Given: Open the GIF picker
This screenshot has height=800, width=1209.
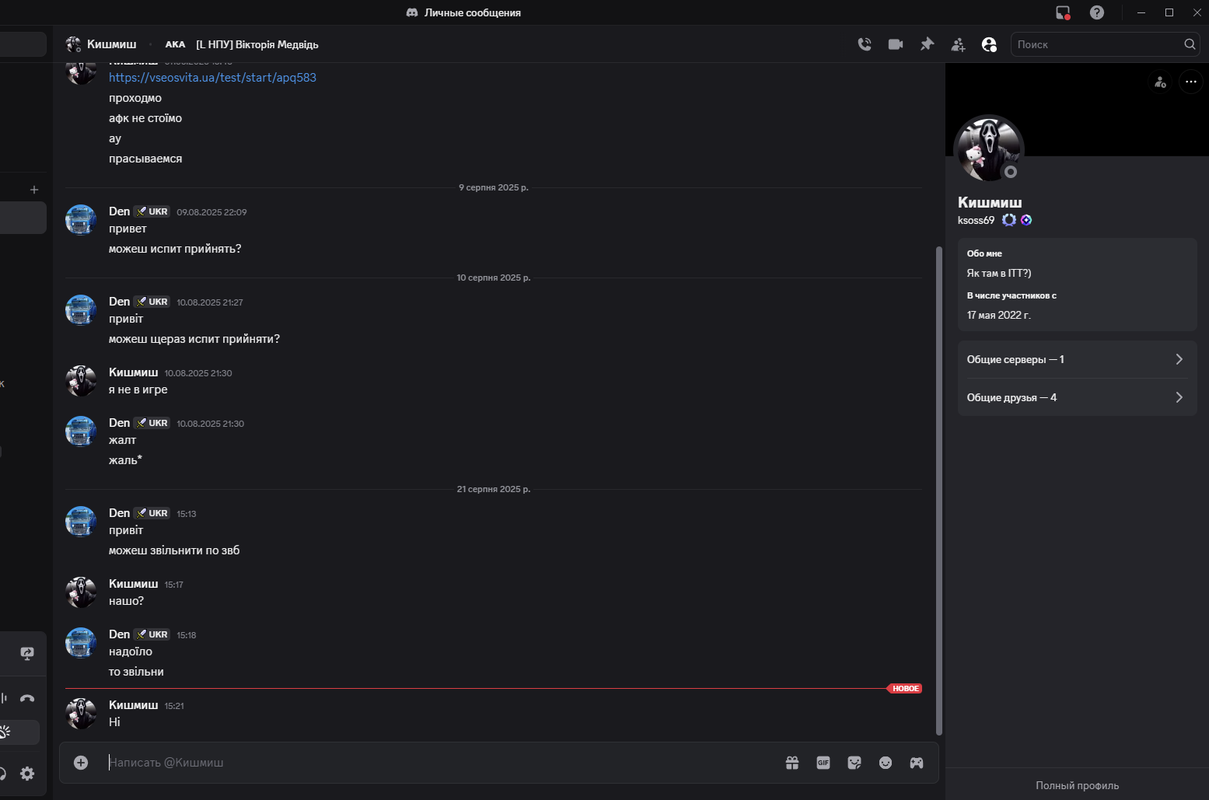Looking at the screenshot, I should point(823,762).
